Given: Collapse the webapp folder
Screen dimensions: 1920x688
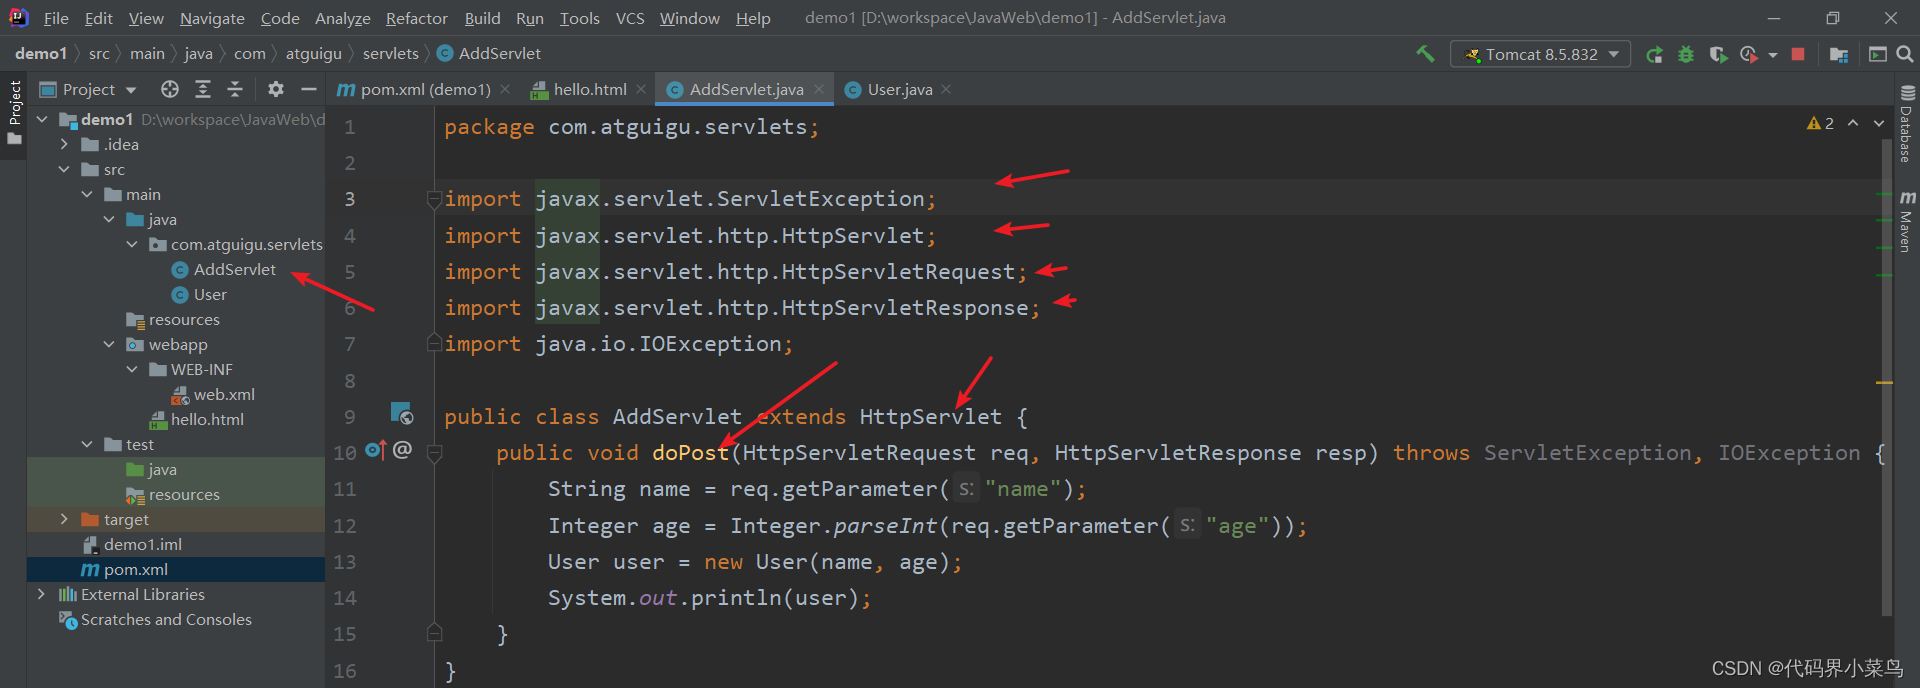Looking at the screenshot, I should pos(109,344).
